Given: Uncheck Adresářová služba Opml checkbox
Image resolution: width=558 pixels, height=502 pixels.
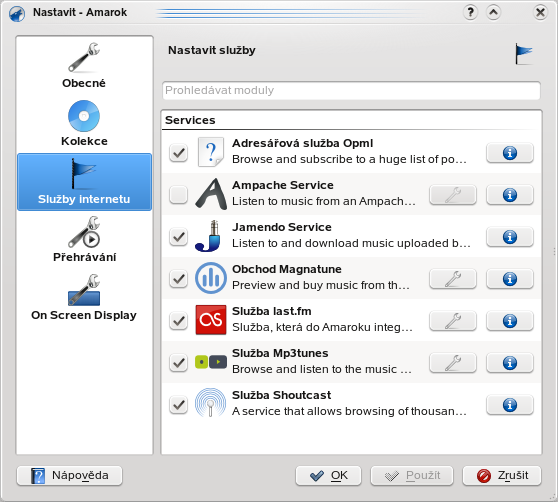Looking at the screenshot, I should (178, 153).
